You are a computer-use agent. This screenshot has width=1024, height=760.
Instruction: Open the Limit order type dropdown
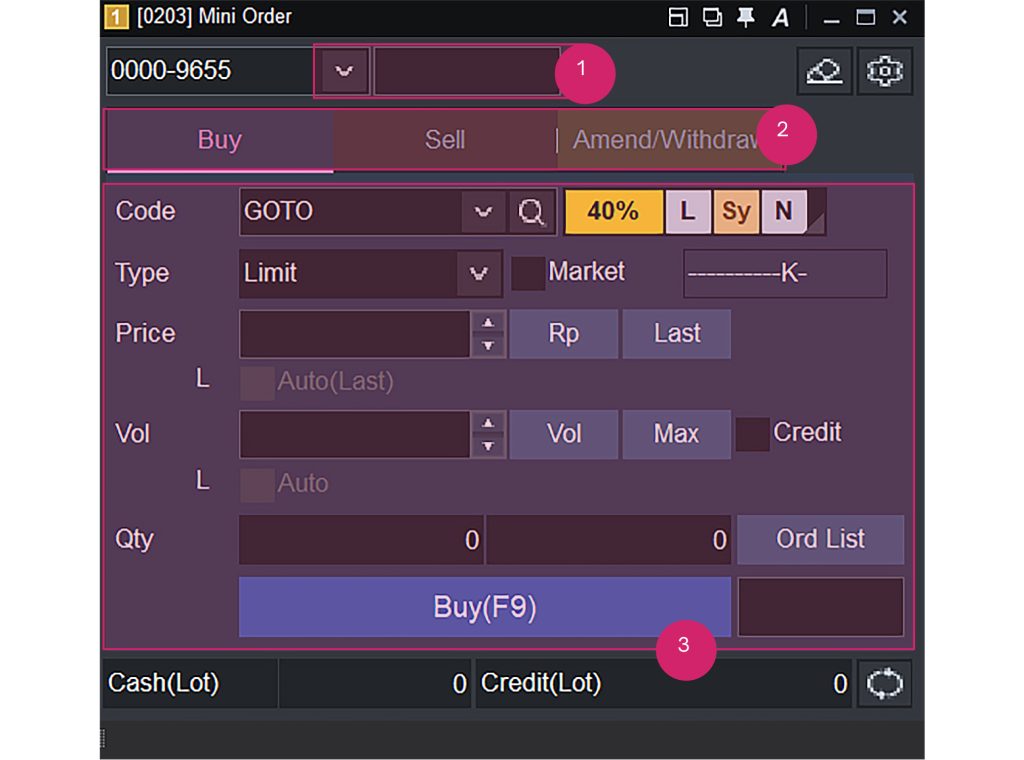[479, 274]
